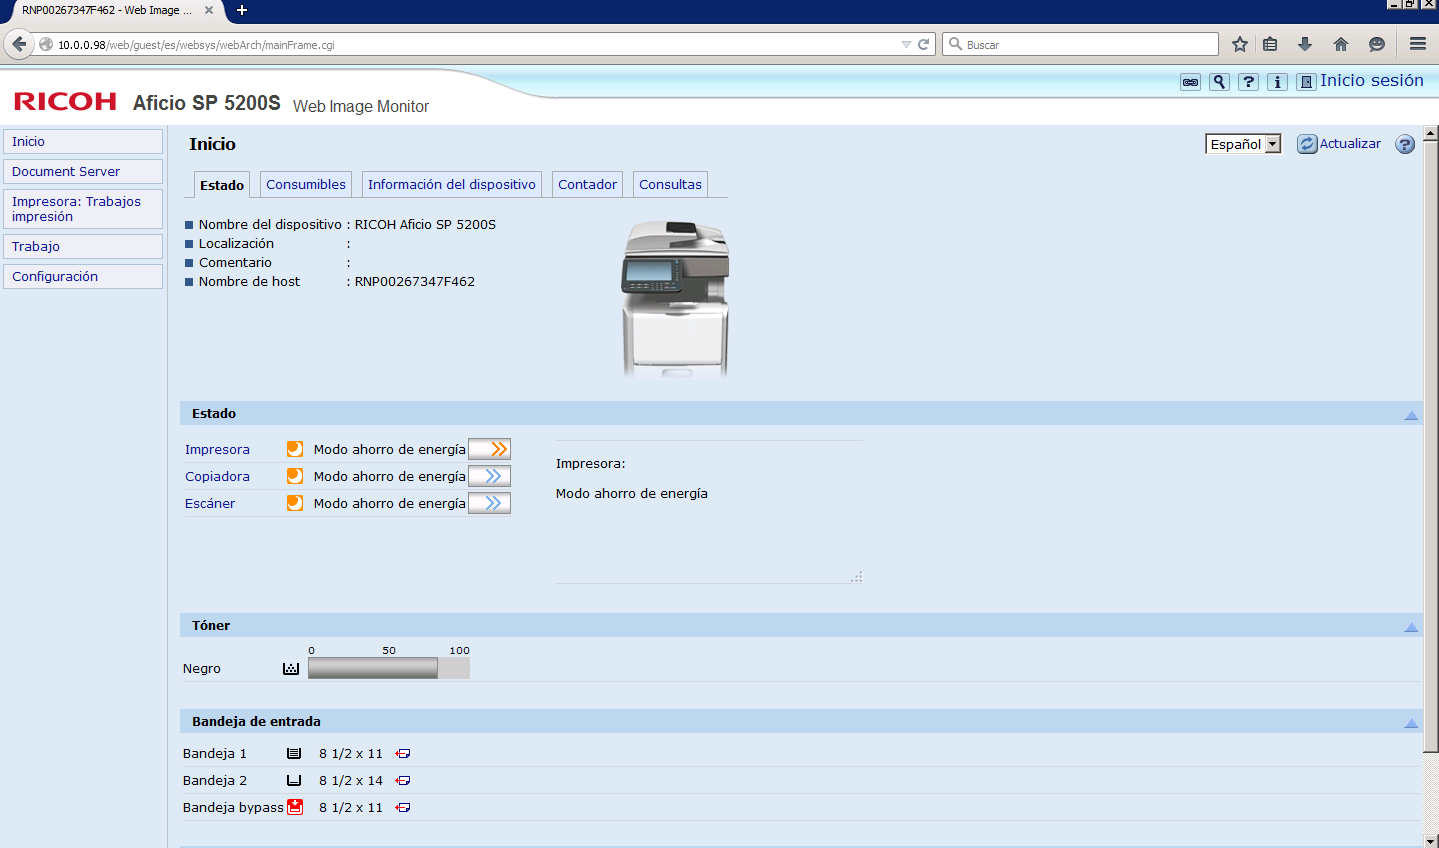Screen dimensions: 1439x848
Task: Click the Escáner energy saver status icon
Action: pos(295,503)
